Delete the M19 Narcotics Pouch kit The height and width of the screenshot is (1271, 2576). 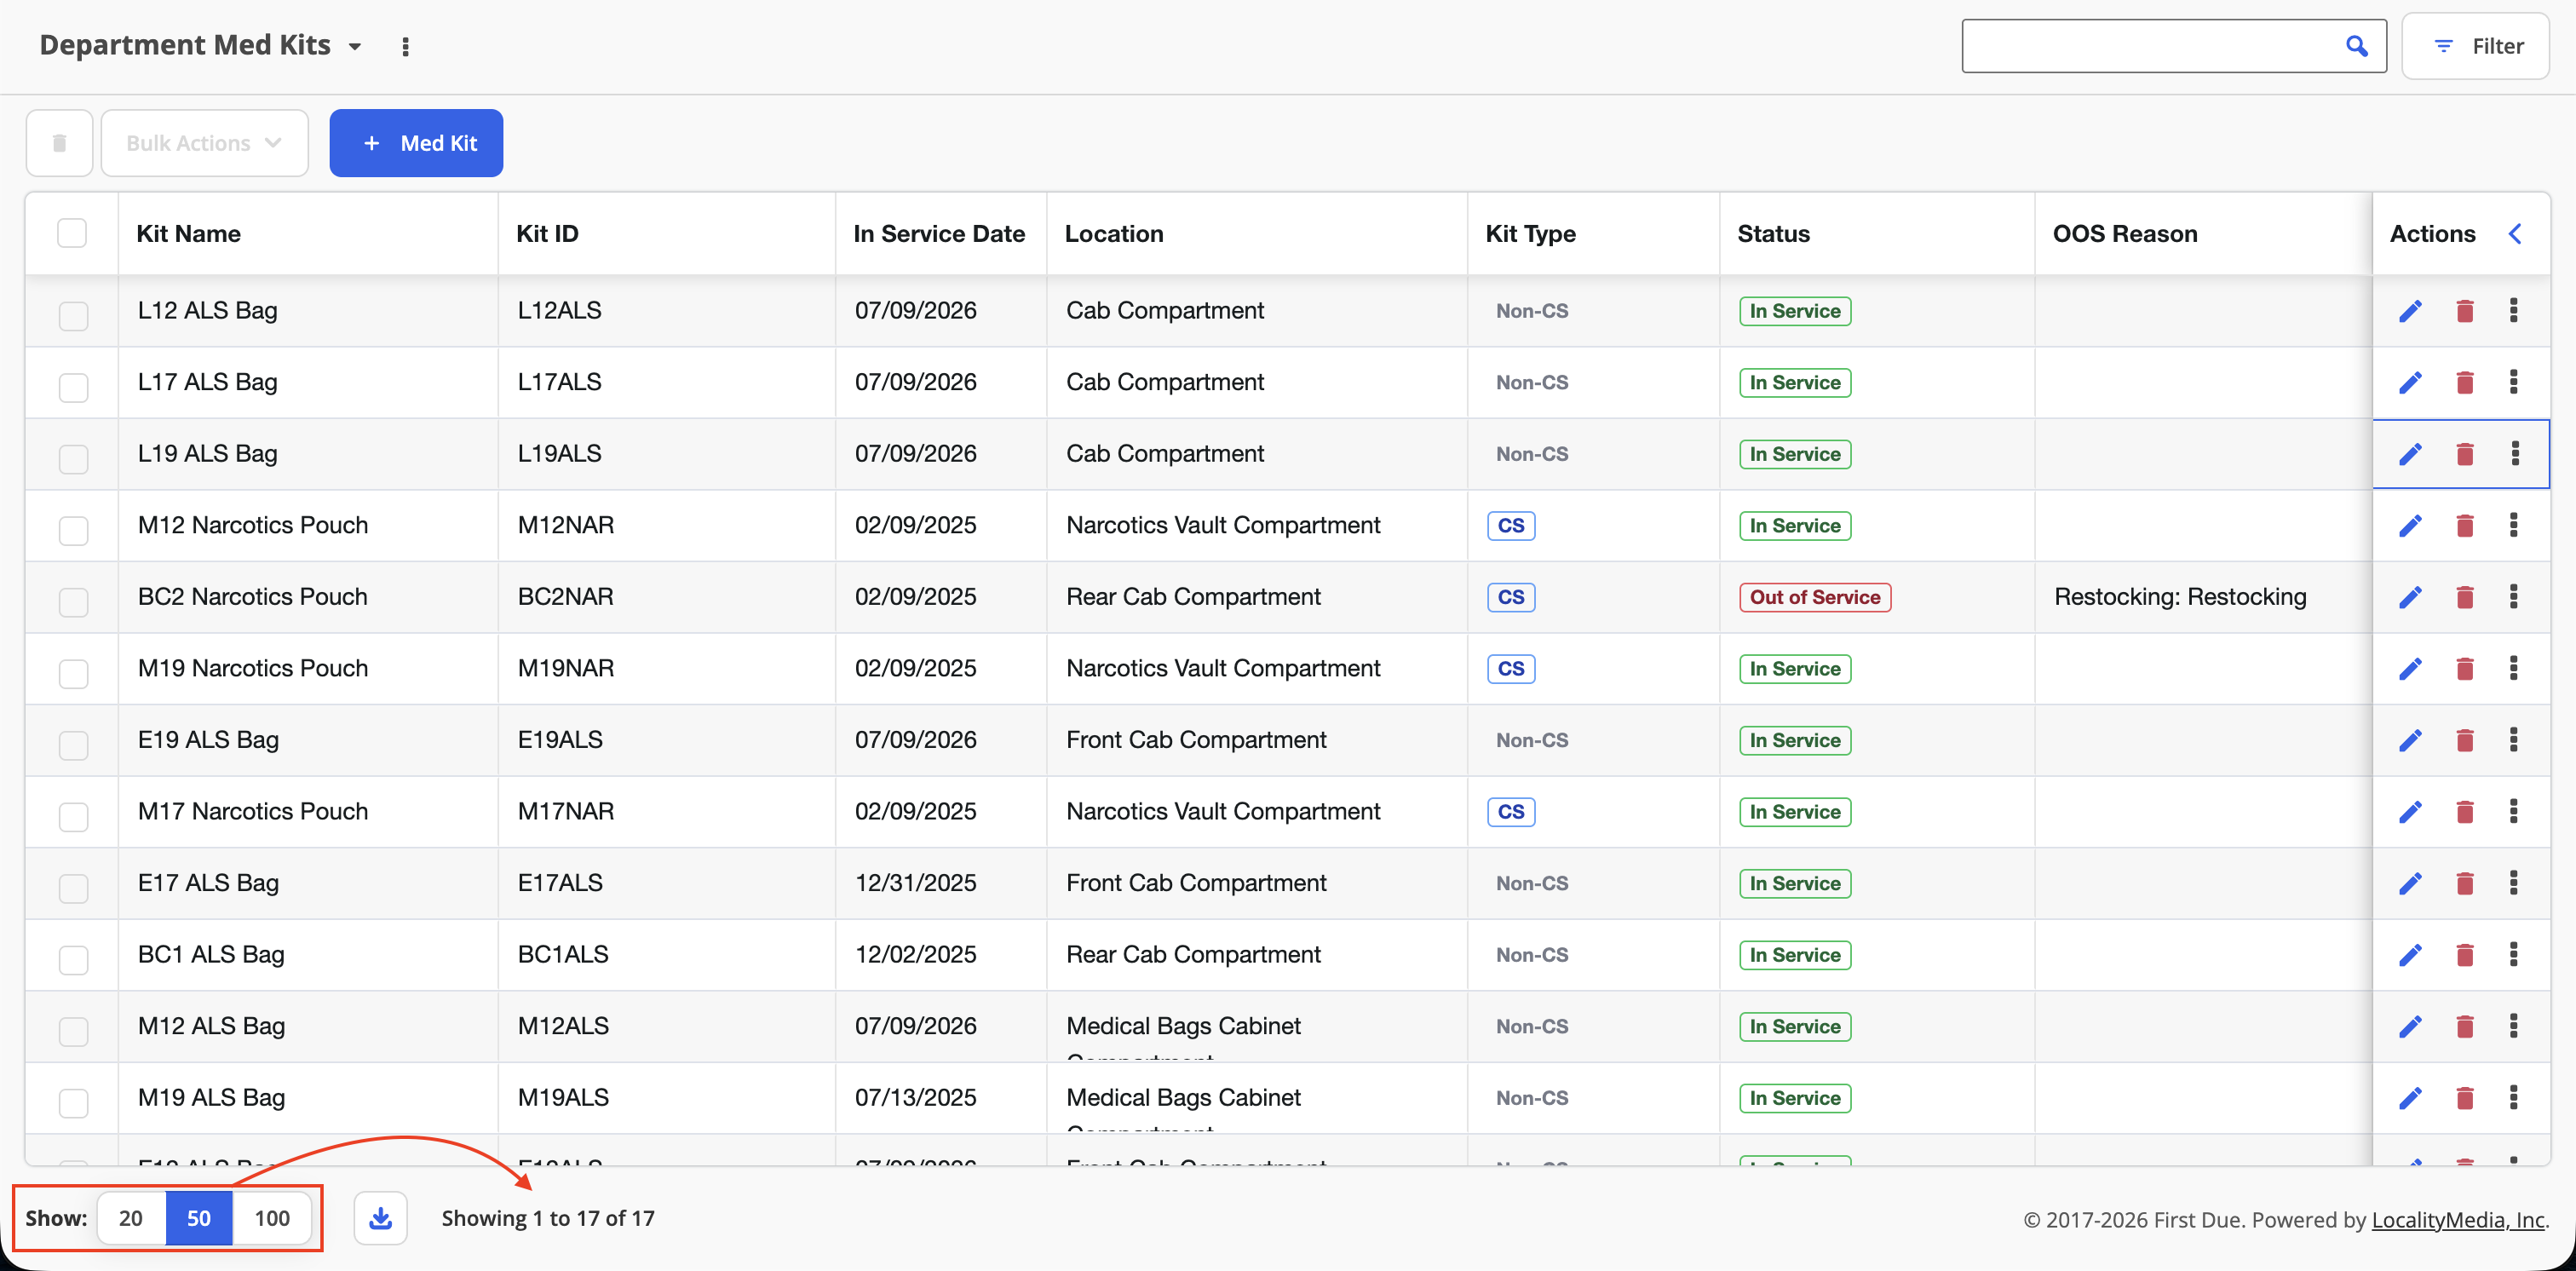coord(2465,668)
